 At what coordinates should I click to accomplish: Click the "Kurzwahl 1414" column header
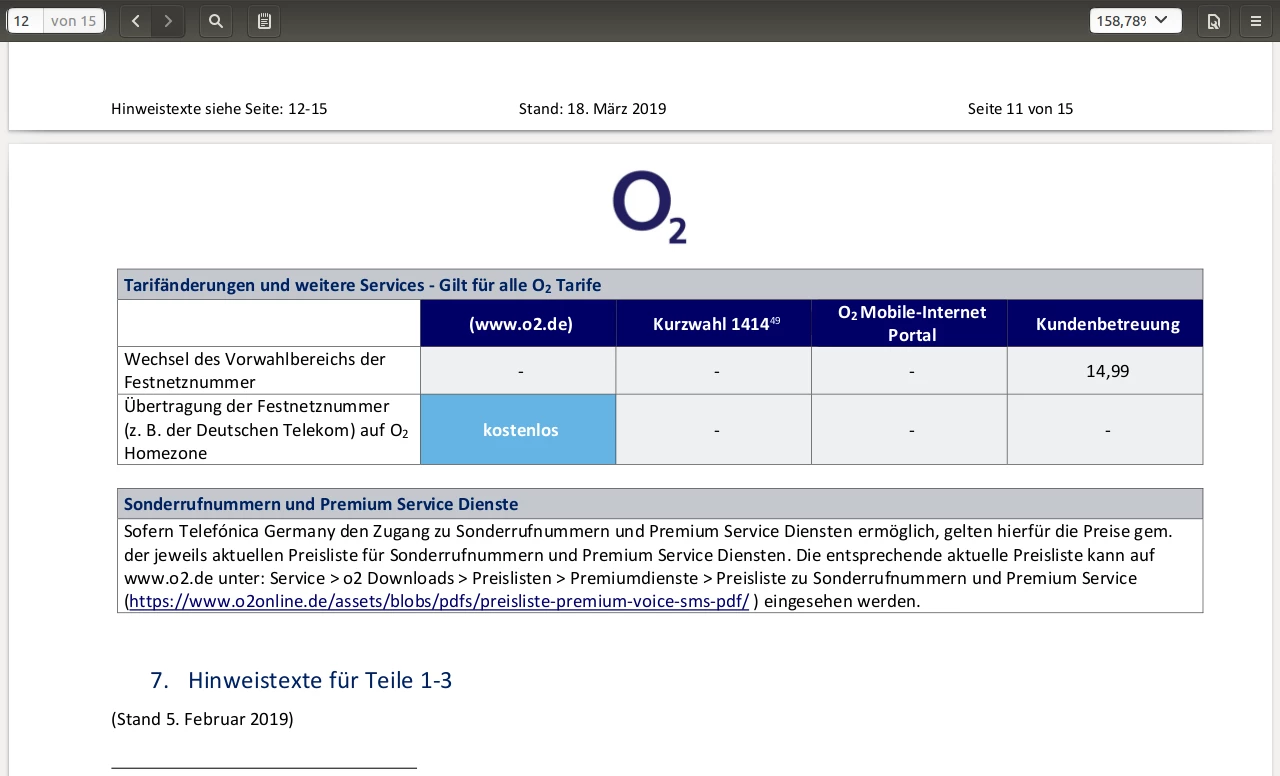point(716,324)
